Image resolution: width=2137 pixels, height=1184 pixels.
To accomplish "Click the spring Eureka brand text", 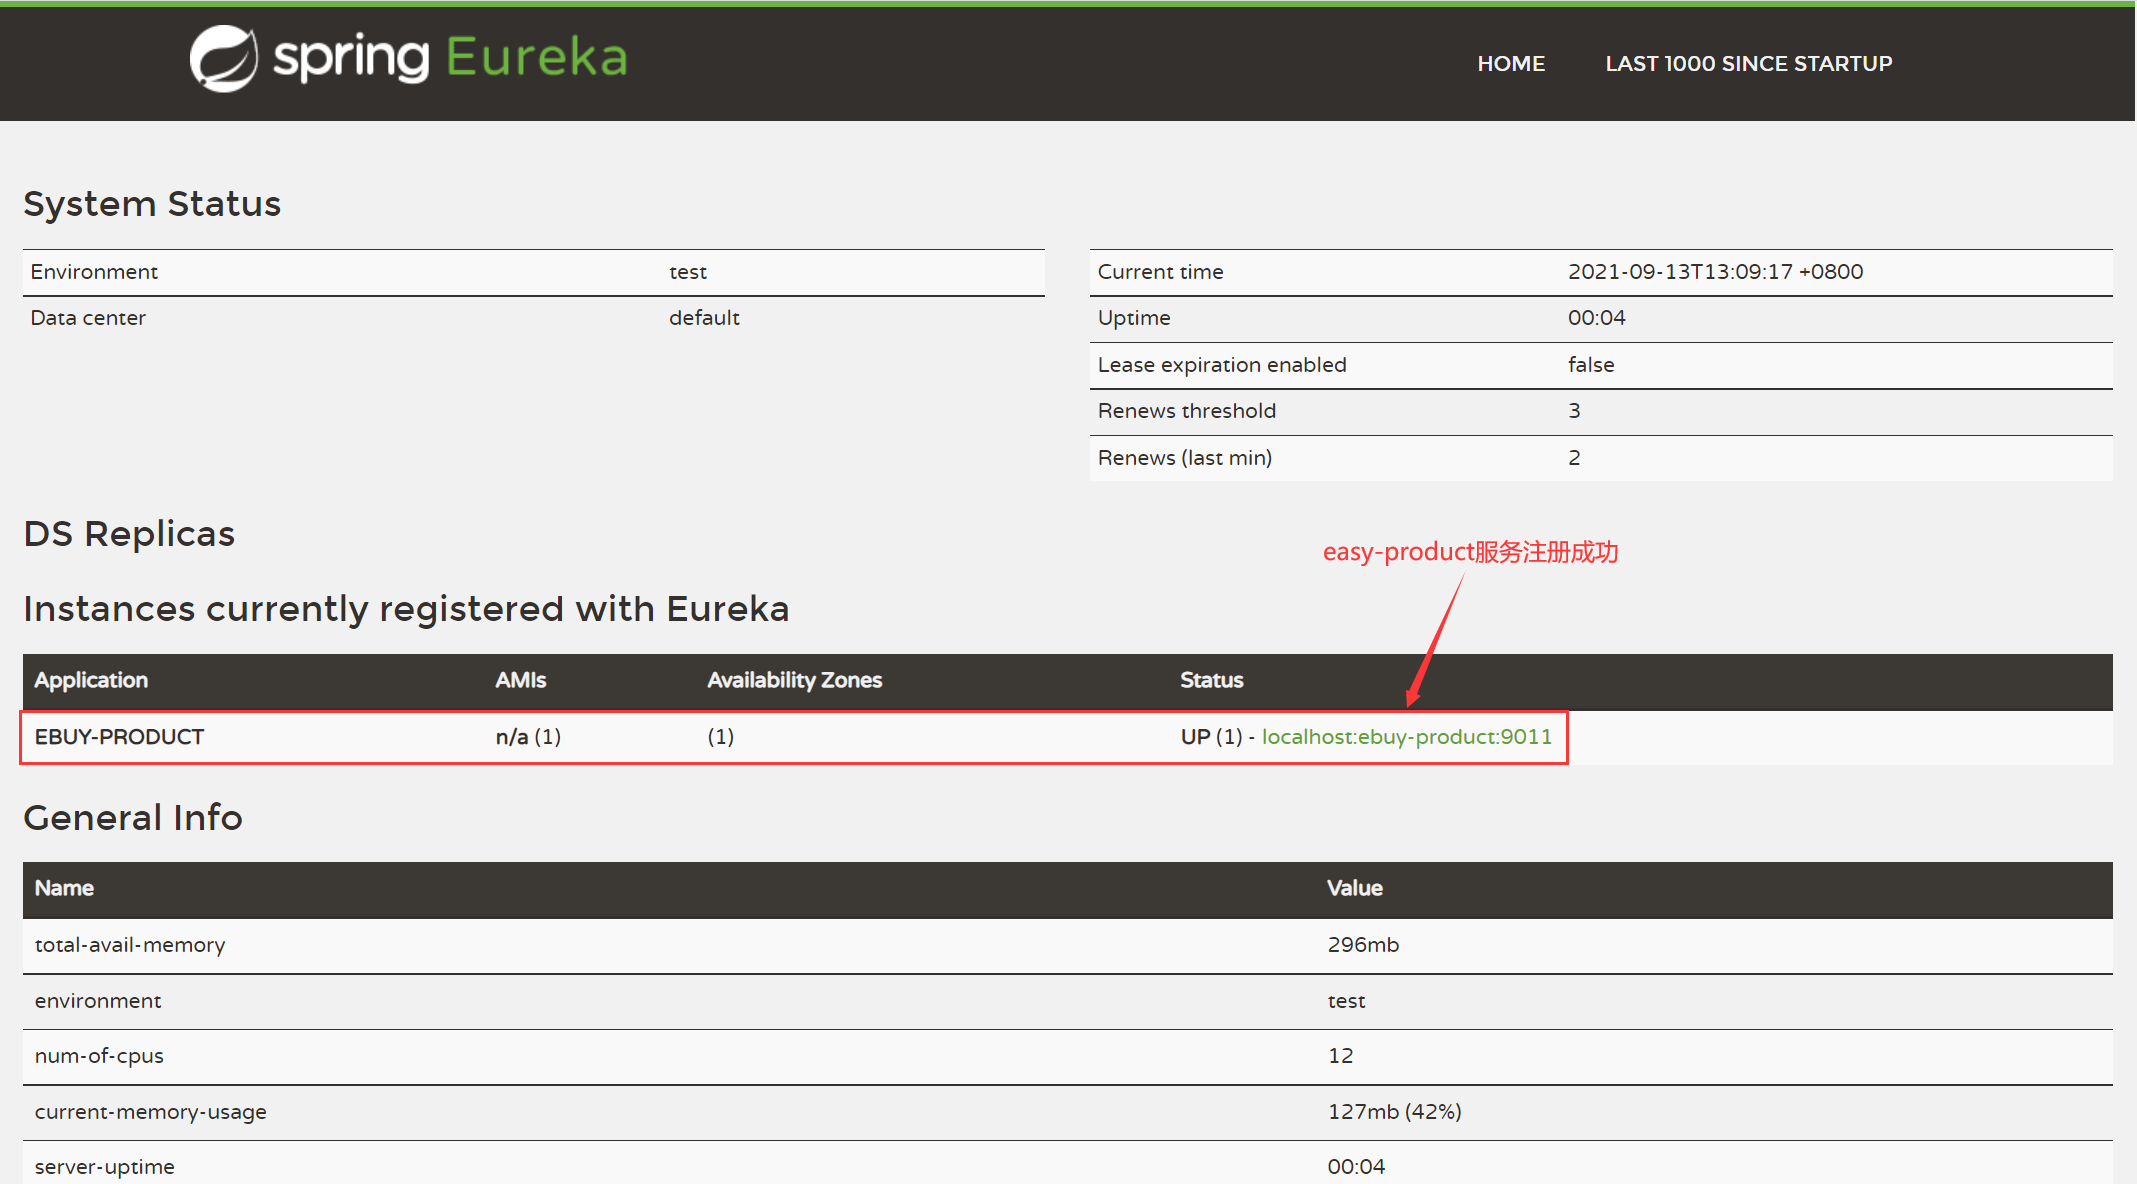I will (450, 58).
